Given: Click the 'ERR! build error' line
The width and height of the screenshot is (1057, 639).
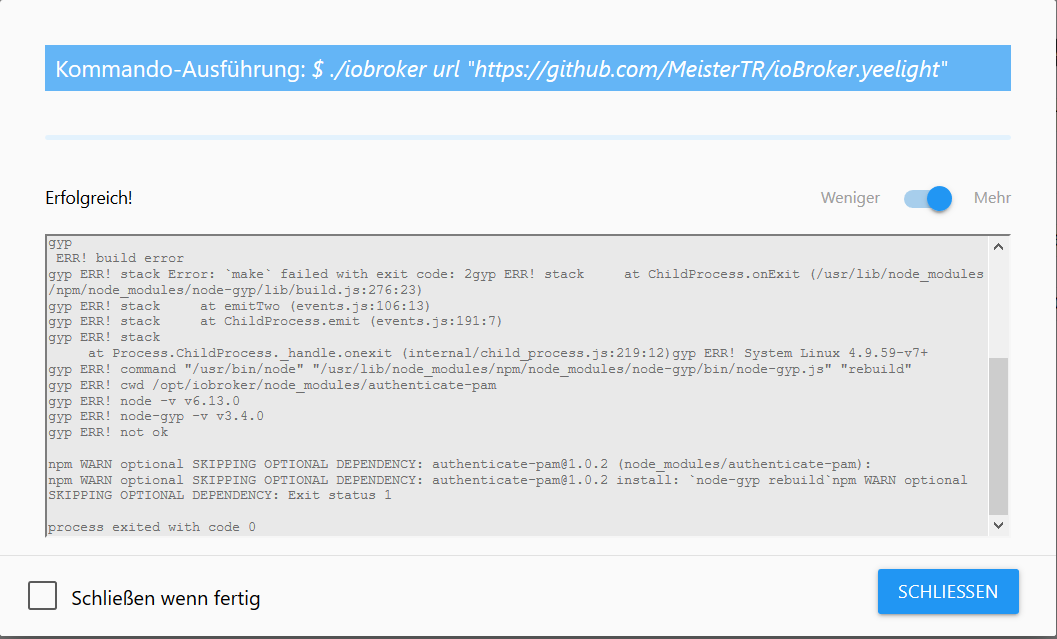Looking at the screenshot, I should 120,258.
